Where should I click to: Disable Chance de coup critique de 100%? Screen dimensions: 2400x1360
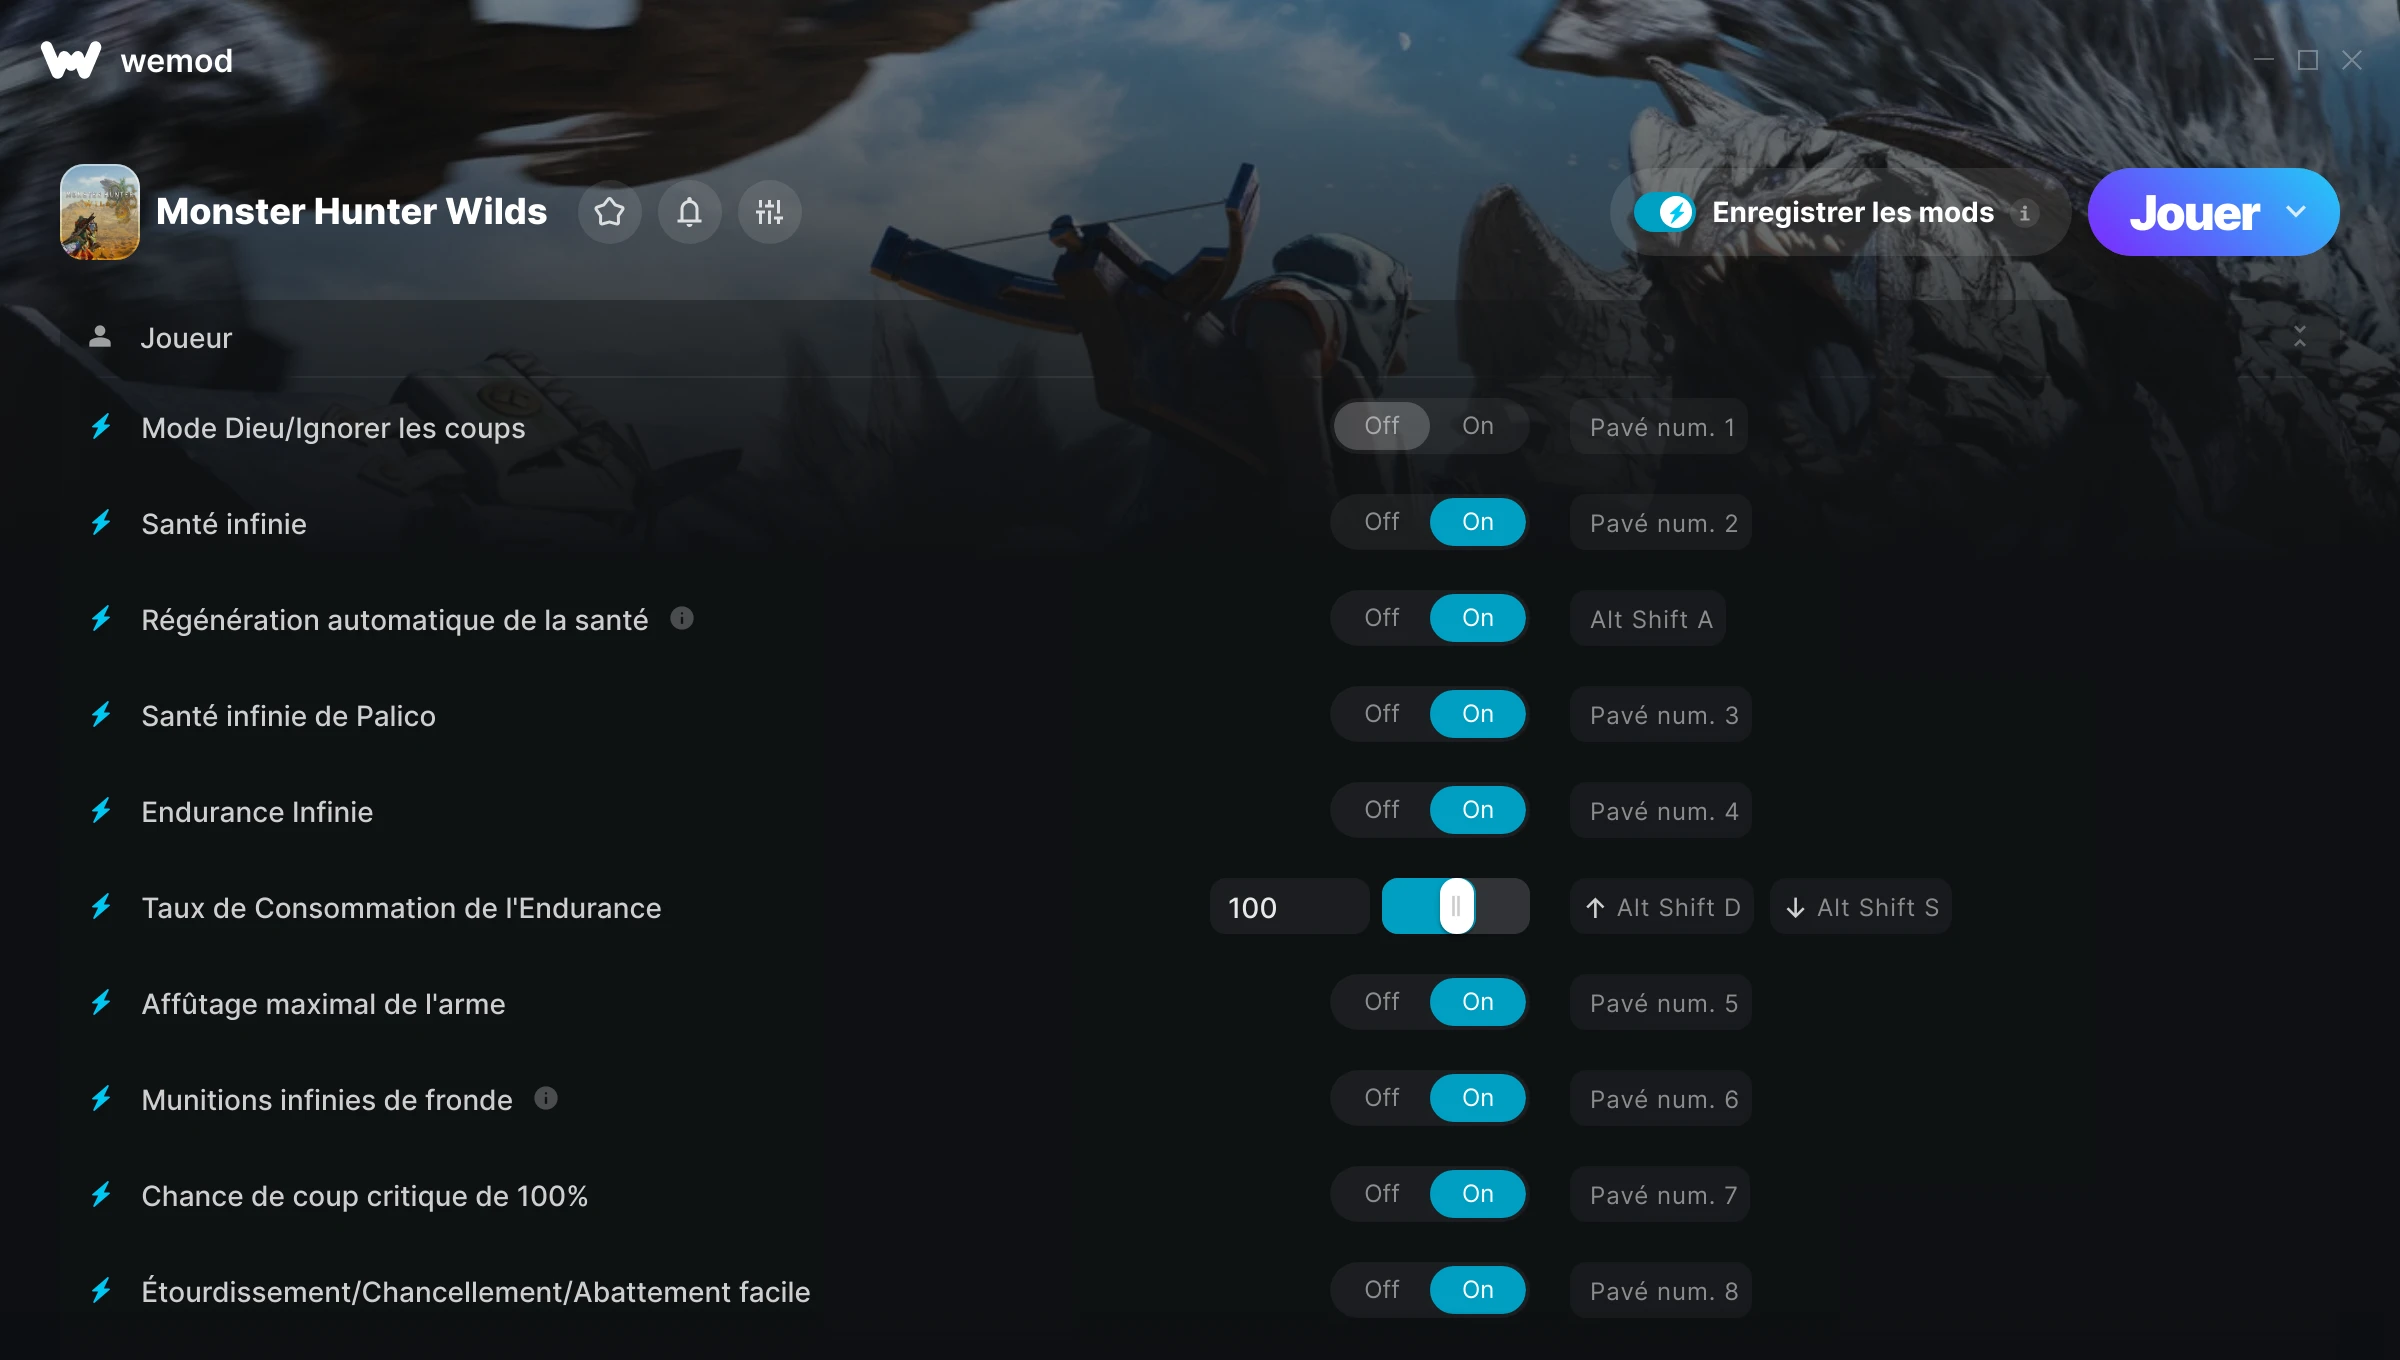point(1382,1194)
